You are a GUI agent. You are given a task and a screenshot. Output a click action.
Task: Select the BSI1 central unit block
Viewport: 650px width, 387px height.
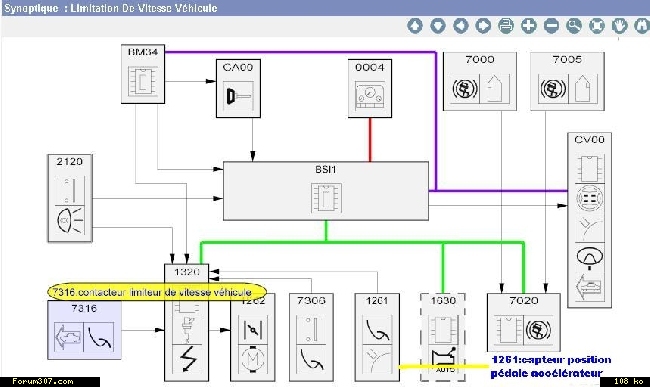(326, 191)
